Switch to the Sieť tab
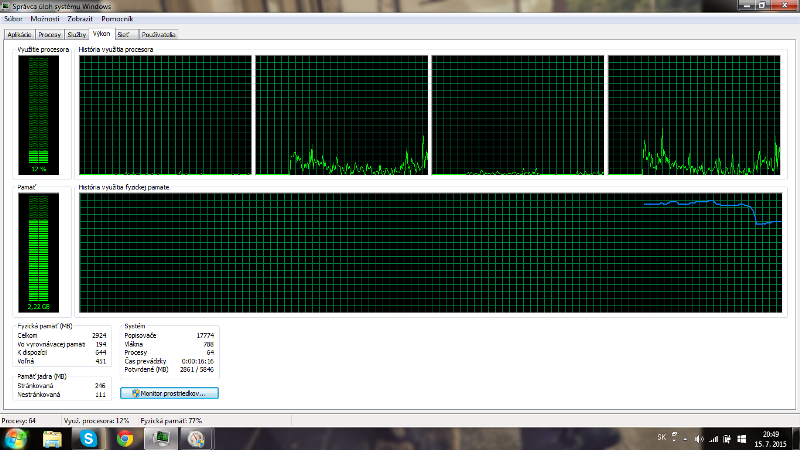 coord(123,33)
